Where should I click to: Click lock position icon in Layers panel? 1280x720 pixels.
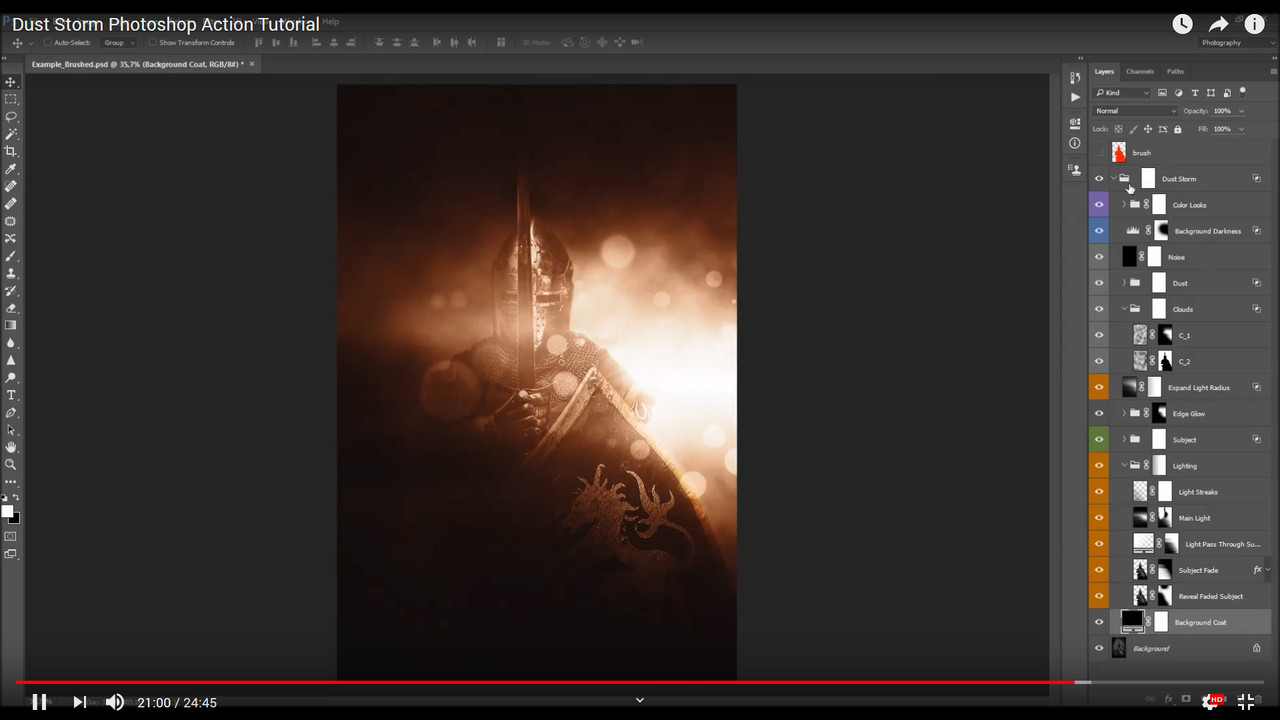[1147, 129]
